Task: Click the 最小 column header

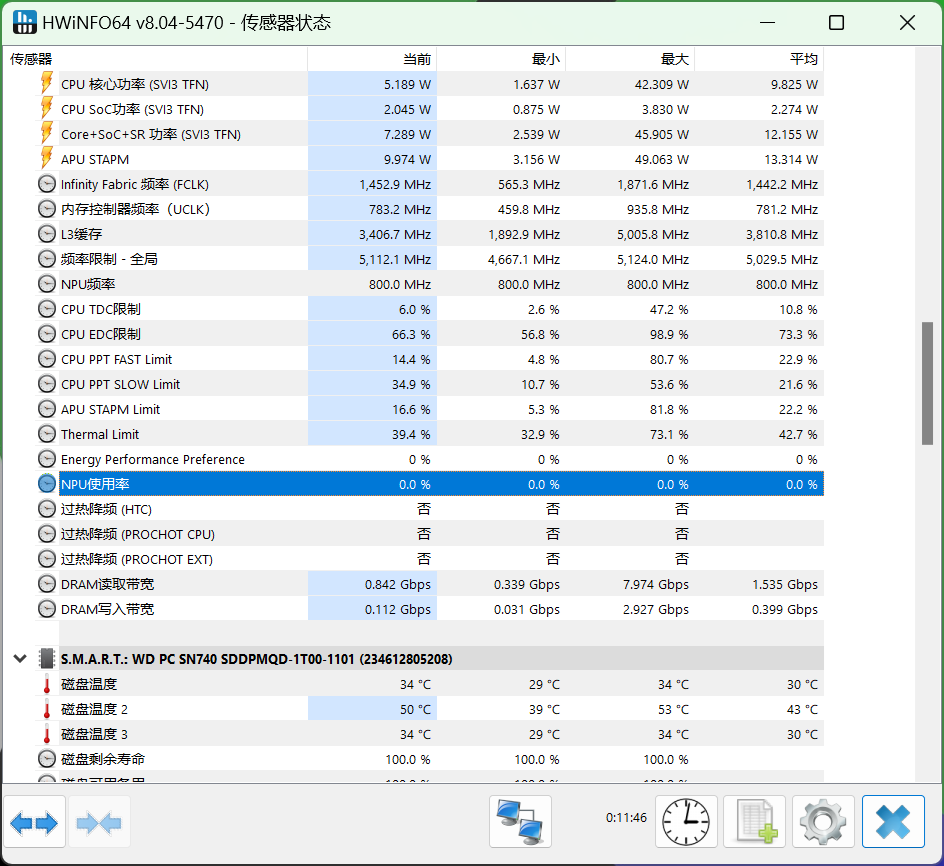Action: pyautogui.click(x=501, y=59)
